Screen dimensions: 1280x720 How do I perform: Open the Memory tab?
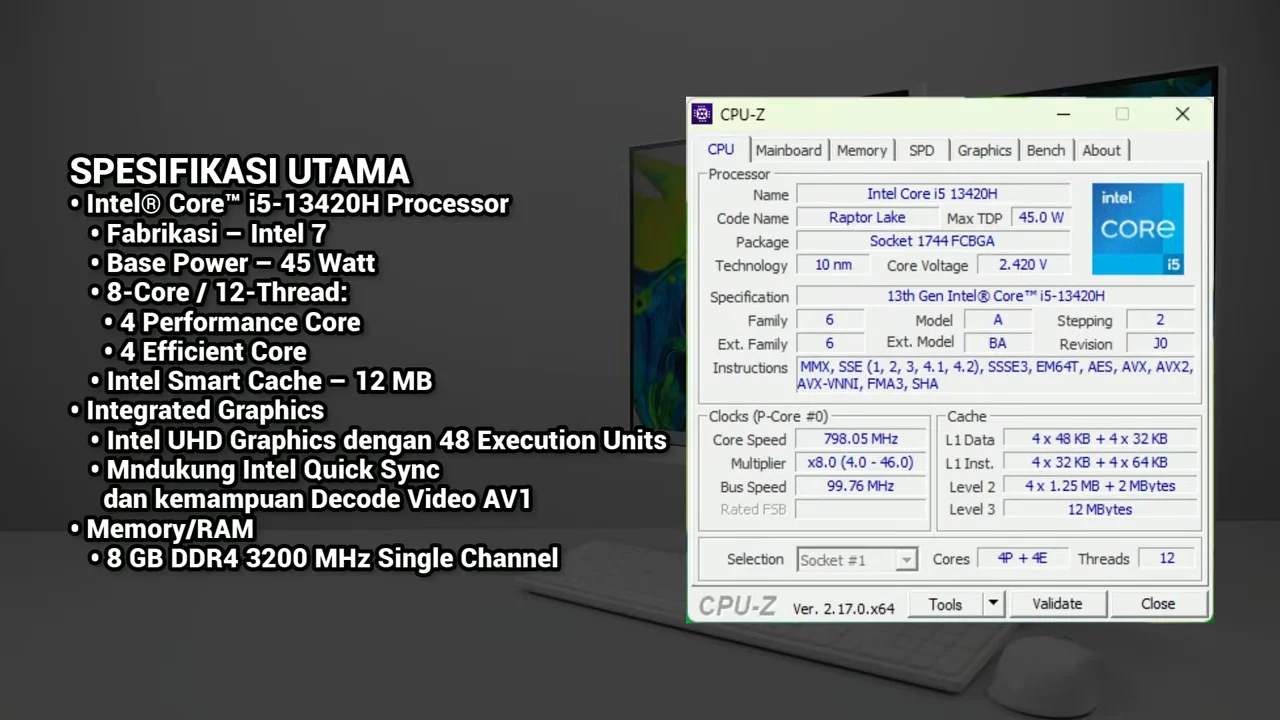click(x=861, y=150)
